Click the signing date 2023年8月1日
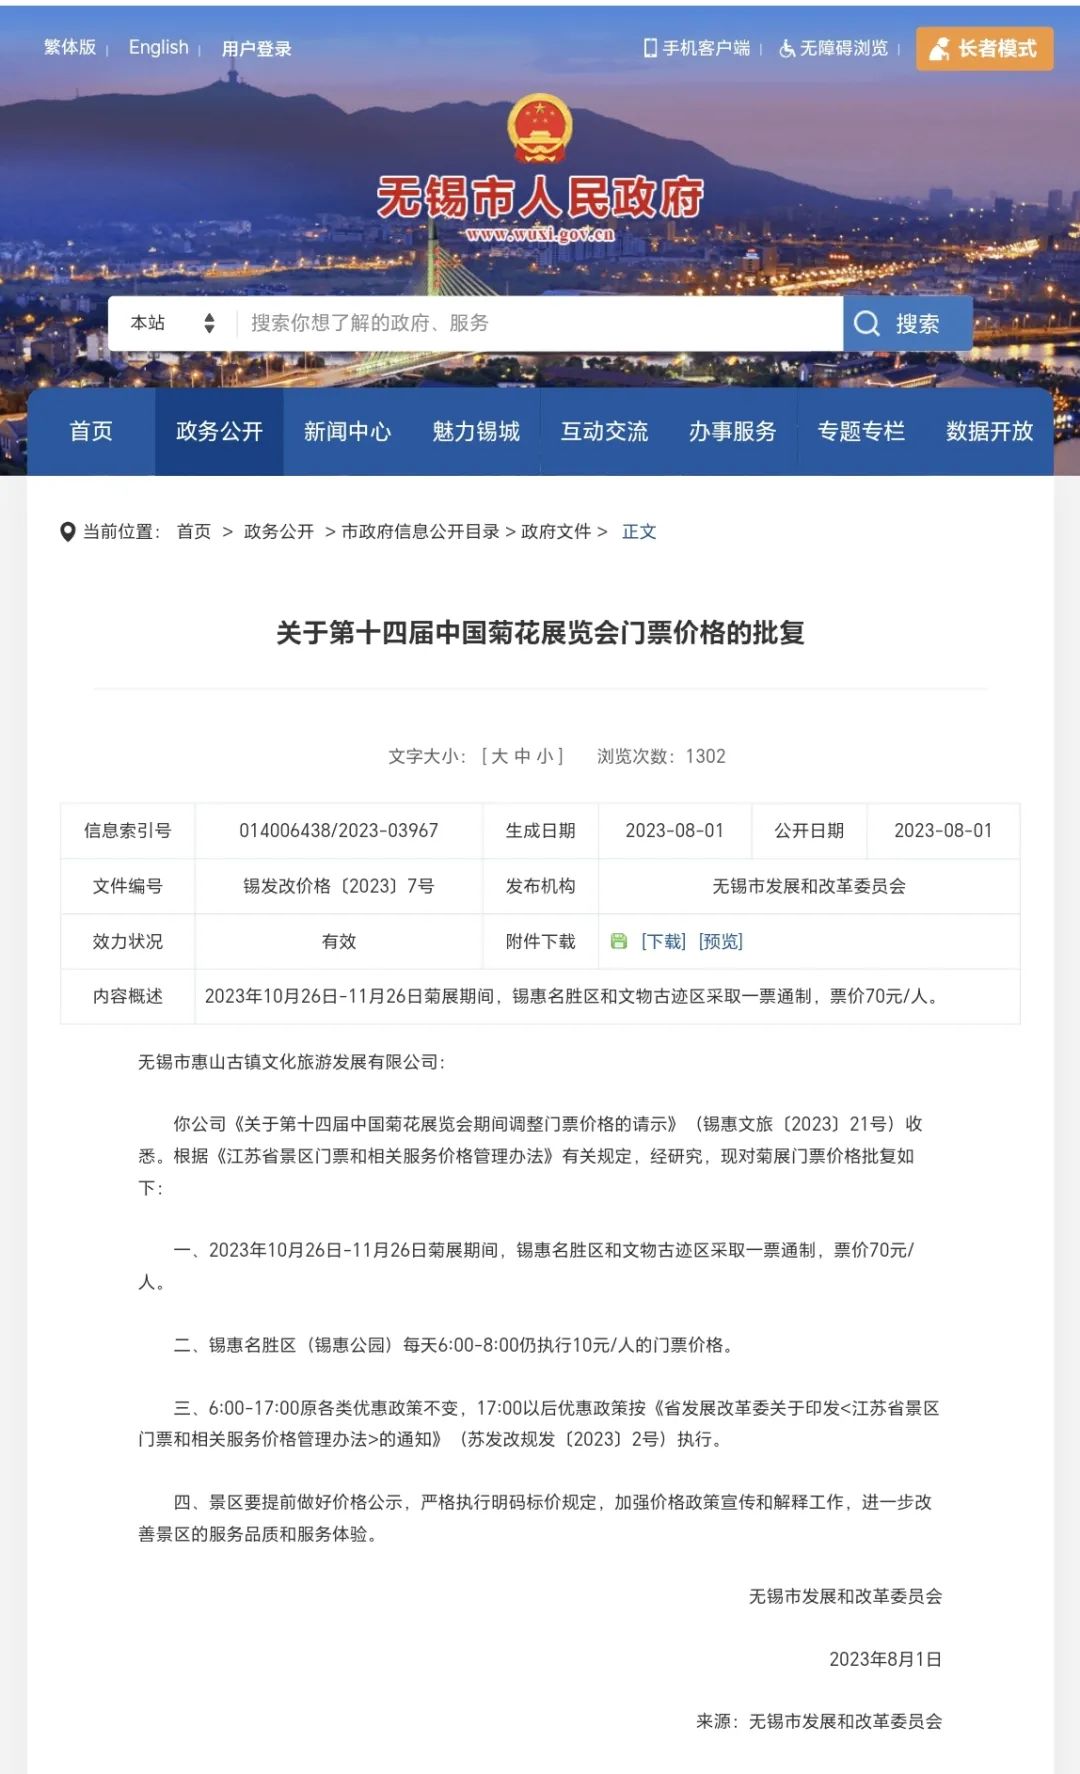The width and height of the screenshot is (1080, 1774). (x=885, y=1659)
